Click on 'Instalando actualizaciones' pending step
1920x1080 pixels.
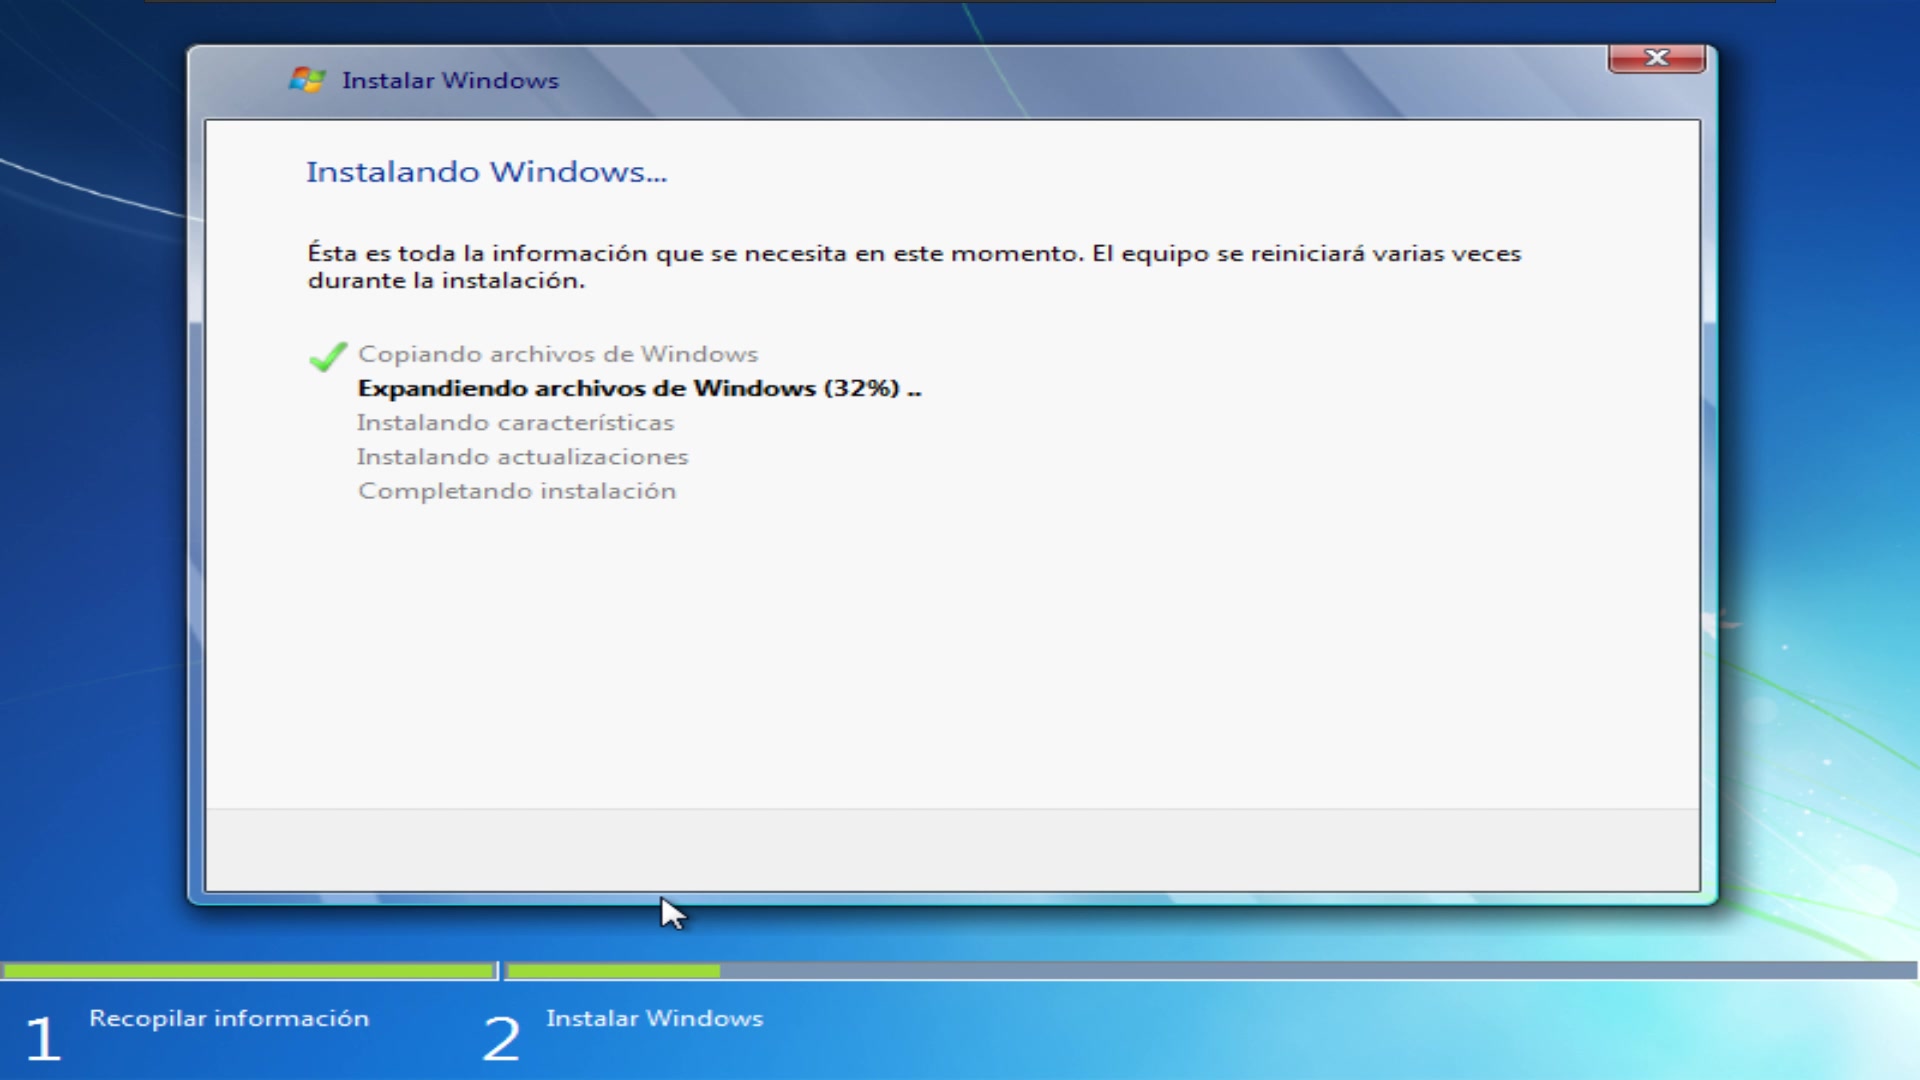(522, 455)
